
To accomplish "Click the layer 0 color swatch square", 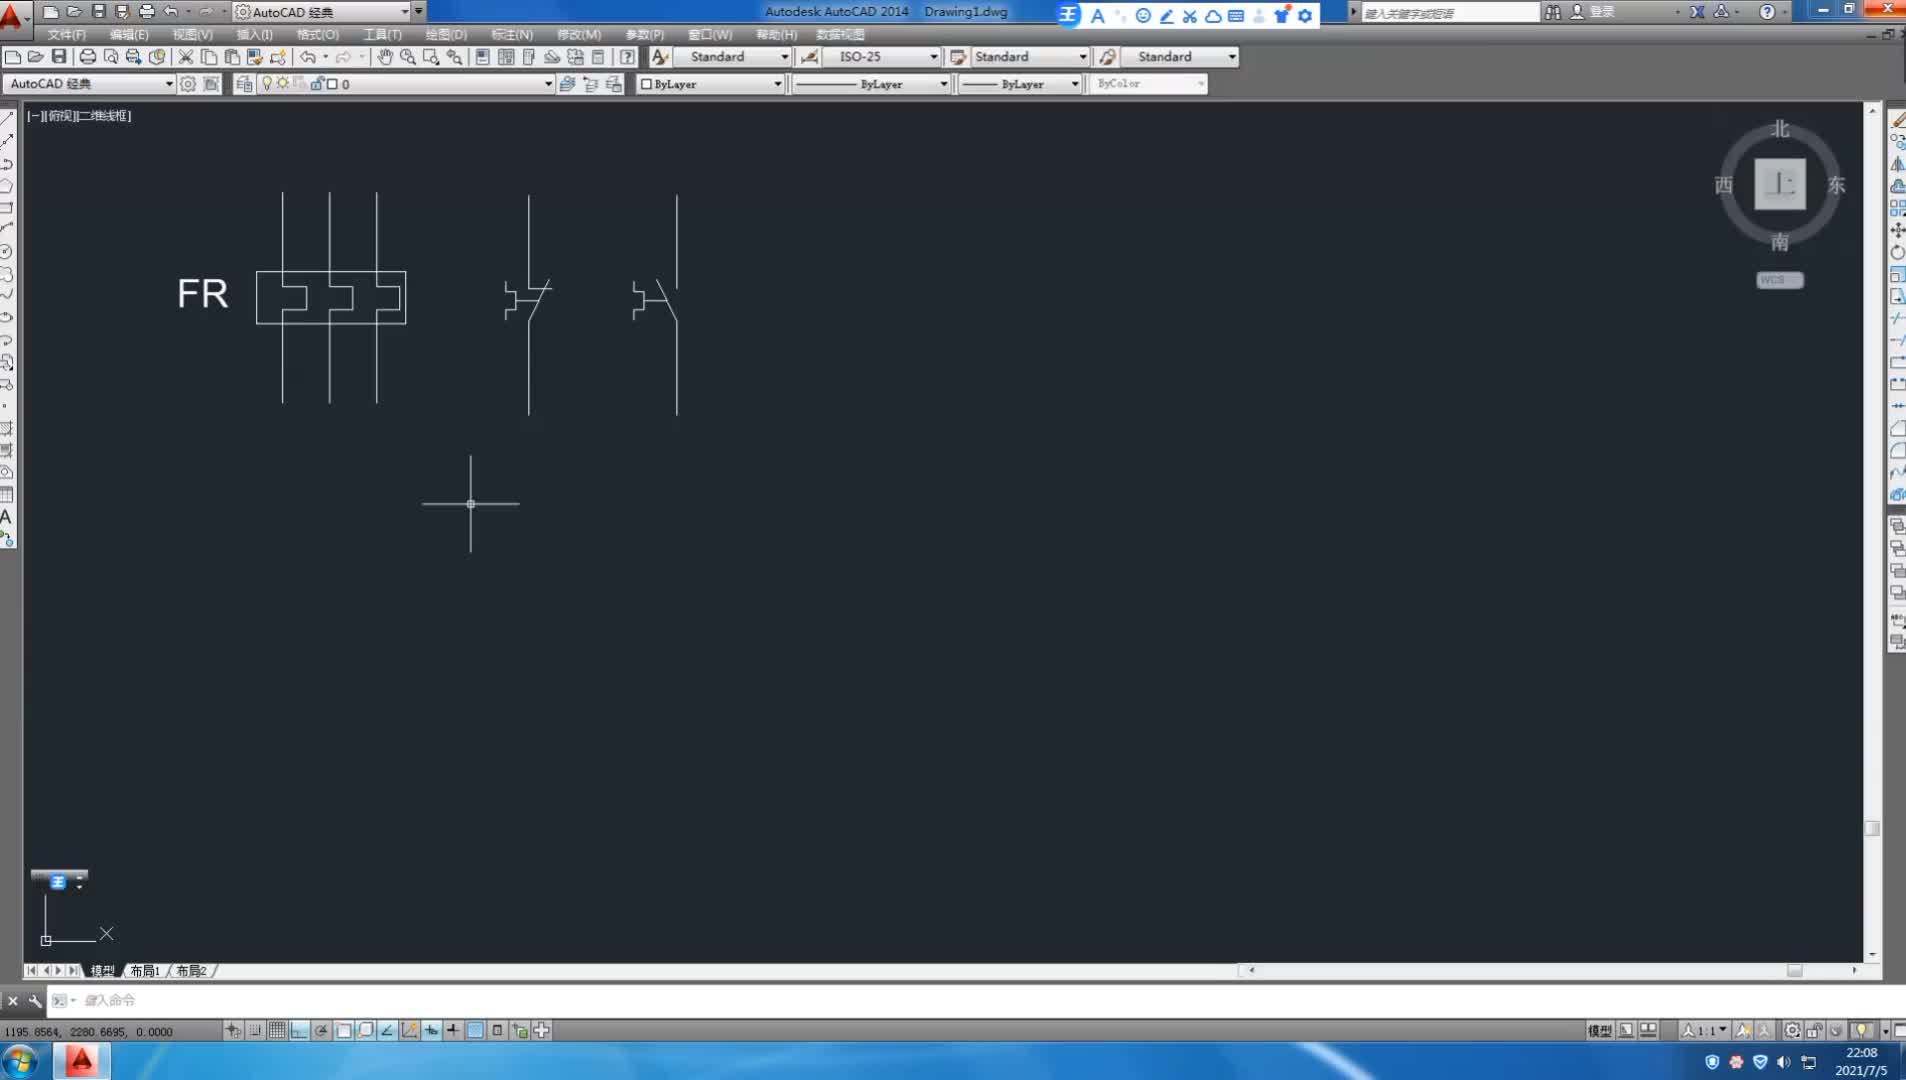I will pyautogui.click(x=332, y=84).
